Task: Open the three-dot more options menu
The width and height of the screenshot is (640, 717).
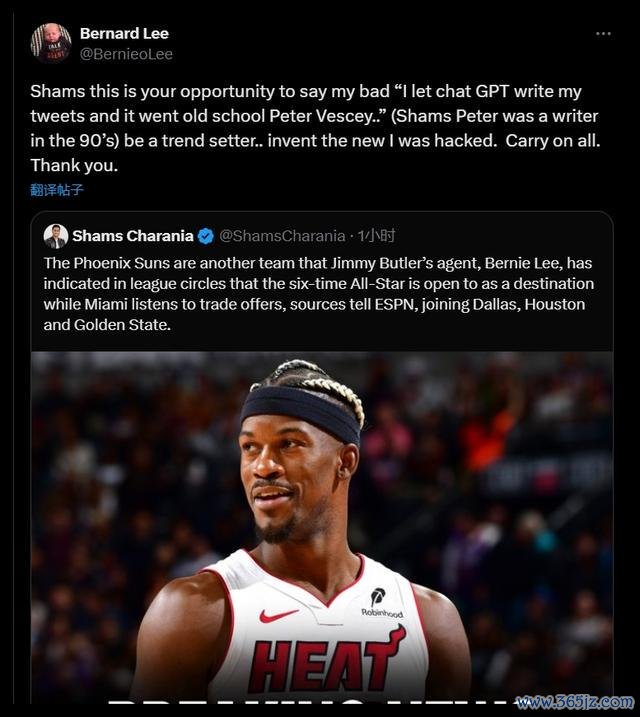Action: (603, 34)
